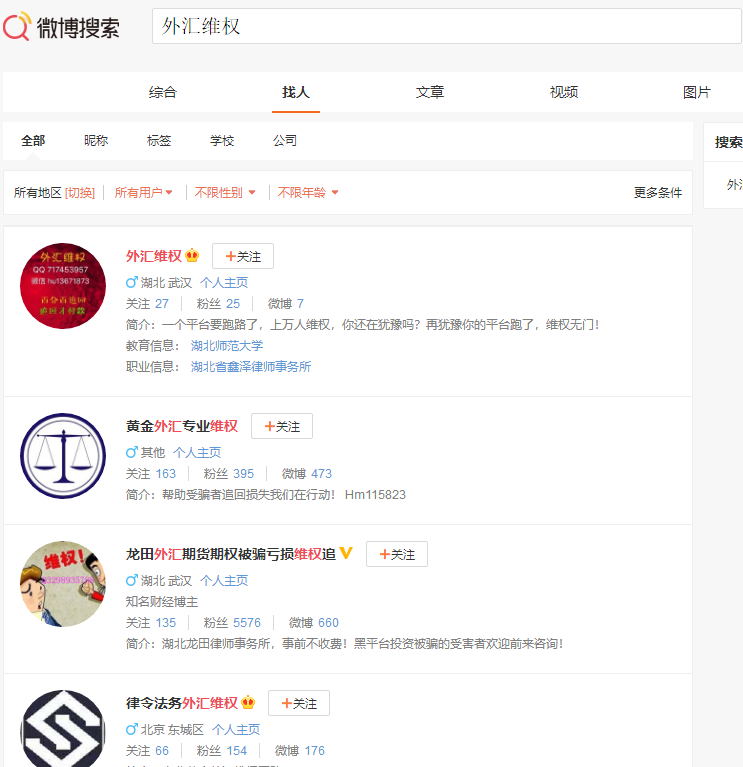Click the 搜索 heading in right panel

pyautogui.click(x=728, y=142)
